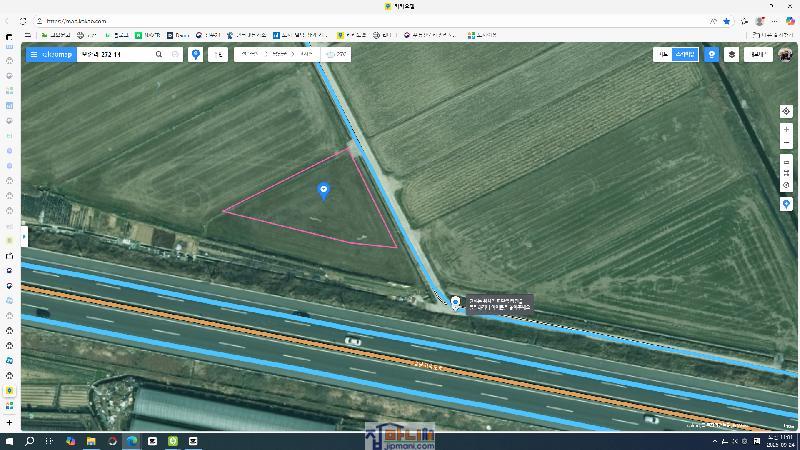The image size is (800, 450).
Task: Switch to skyview satellite map mode
Action: (684, 55)
